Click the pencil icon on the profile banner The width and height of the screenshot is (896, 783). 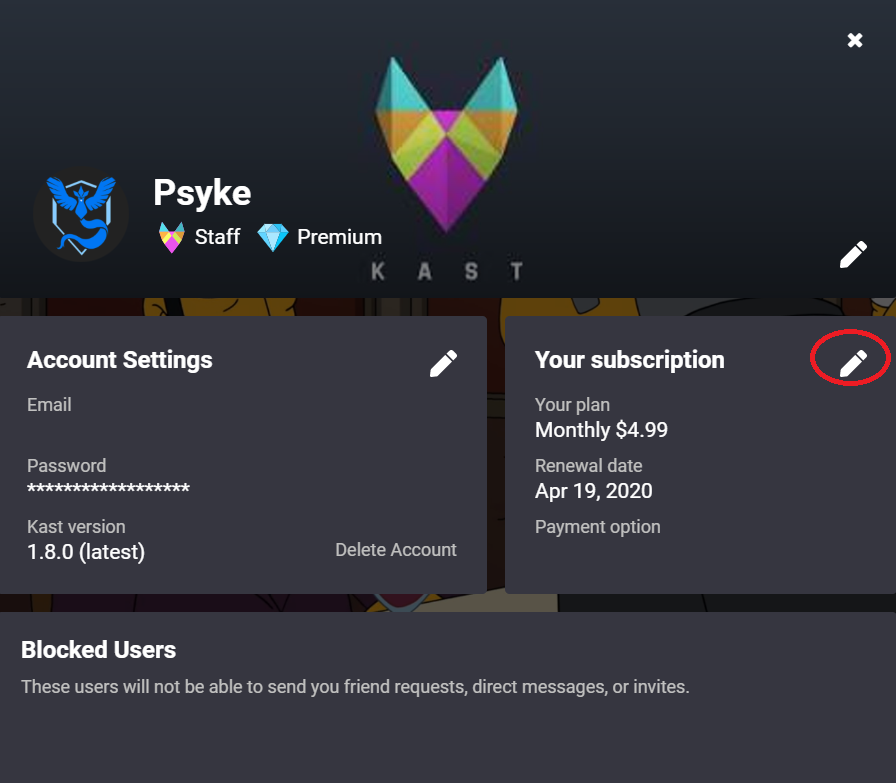[853, 255]
